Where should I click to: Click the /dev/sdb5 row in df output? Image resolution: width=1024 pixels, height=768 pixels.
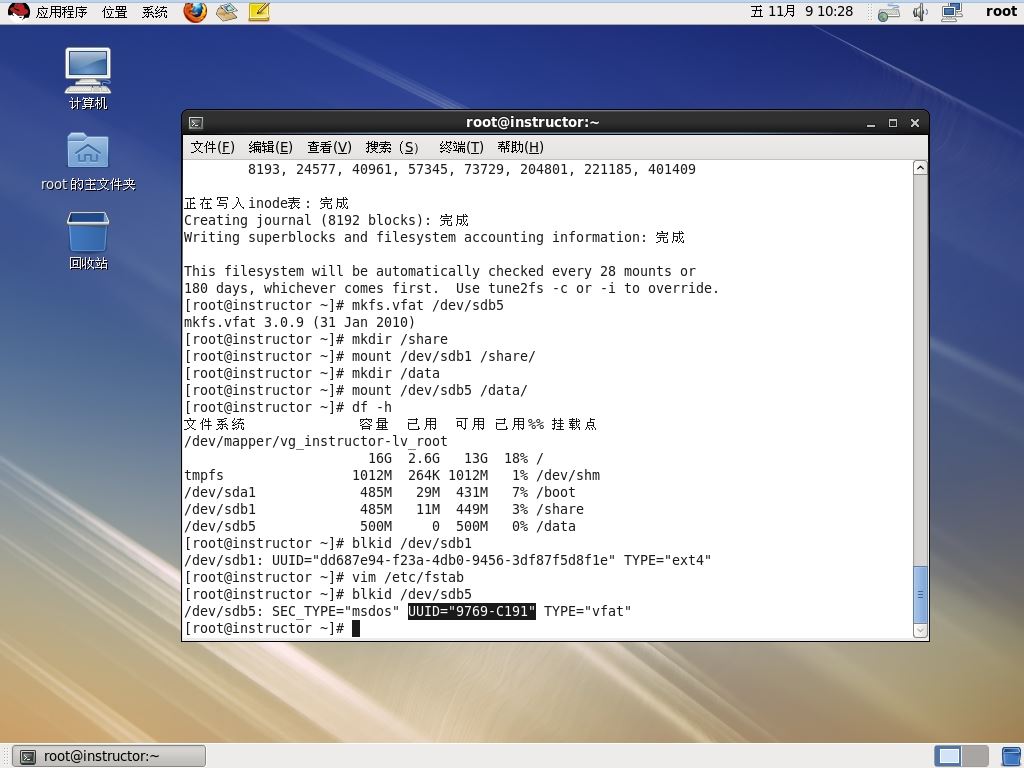pyautogui.click(x=380, y=526)
